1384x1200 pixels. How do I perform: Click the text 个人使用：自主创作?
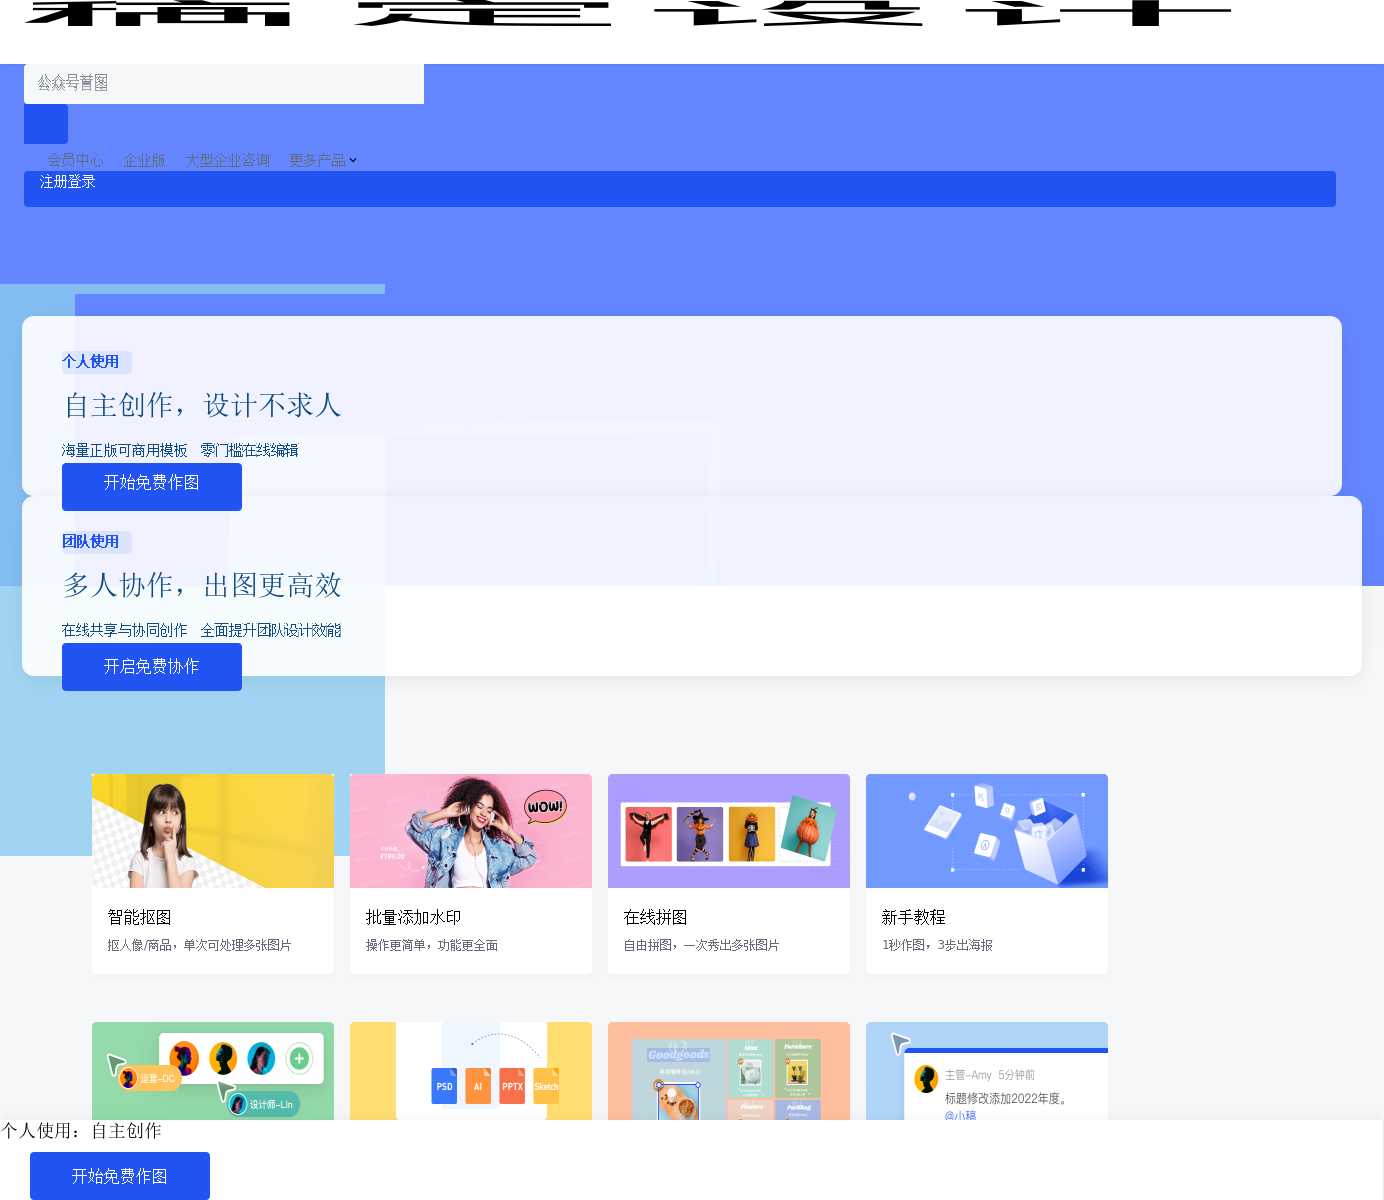tap(81, 1131)
